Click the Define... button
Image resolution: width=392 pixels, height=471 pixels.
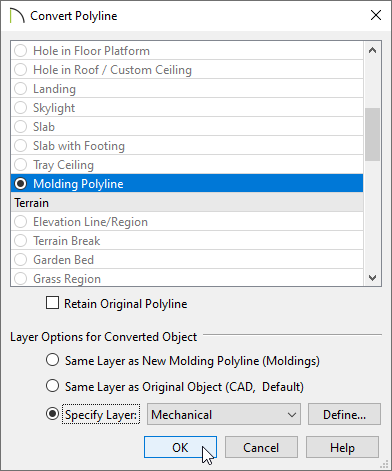tap(344, 414)
